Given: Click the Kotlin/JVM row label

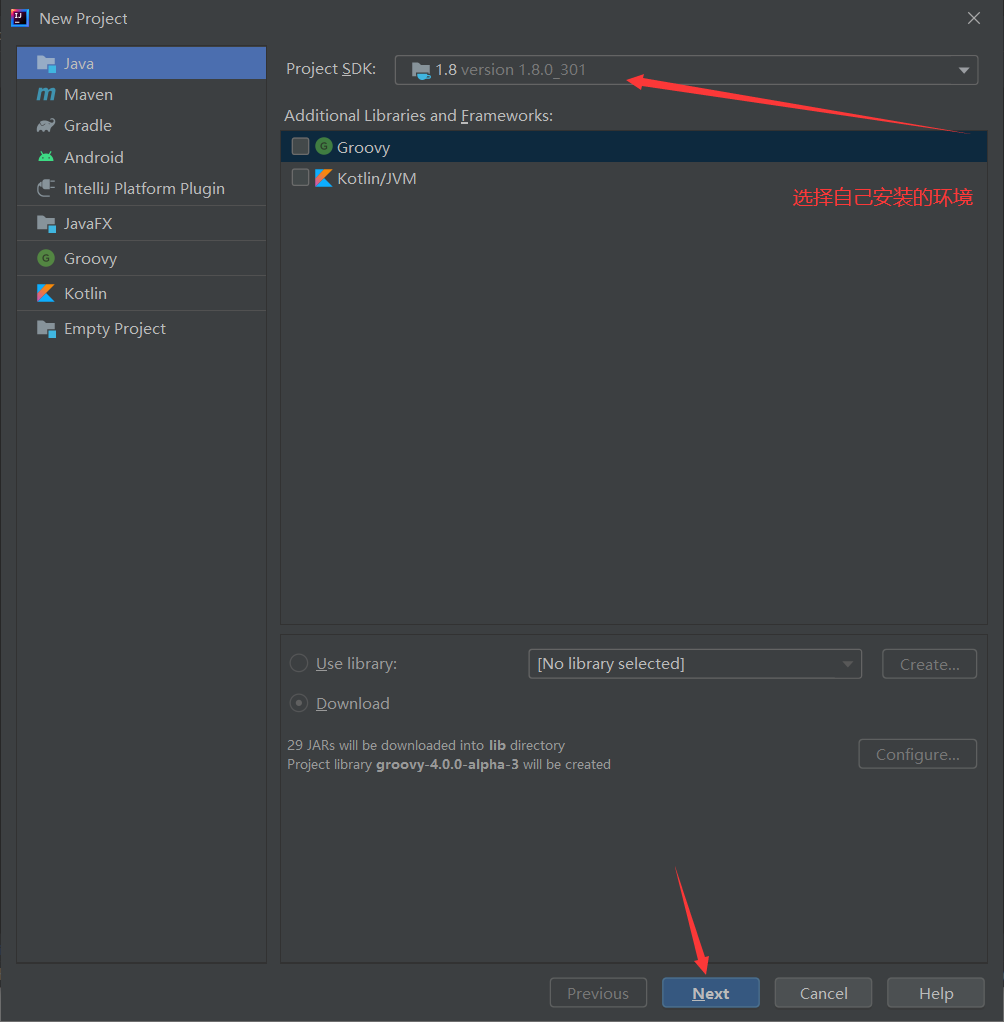Looking at the screenshot, I should click(x=376, y=178).
